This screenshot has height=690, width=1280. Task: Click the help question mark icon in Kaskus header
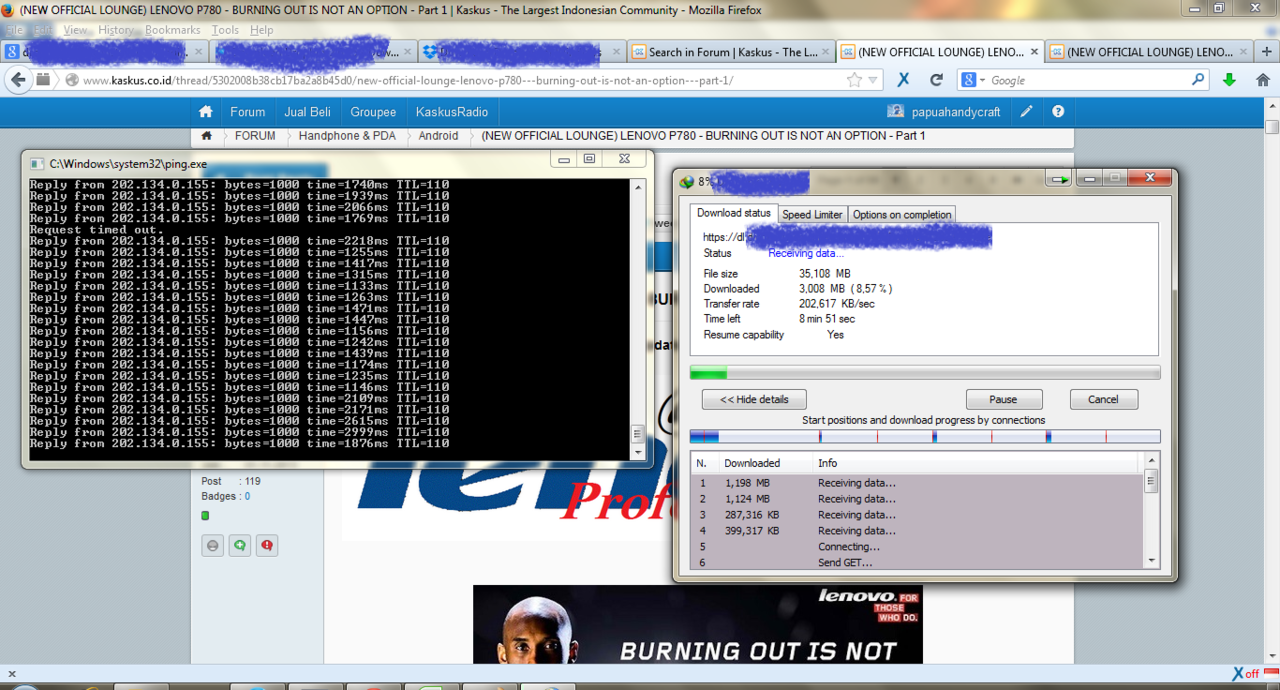pos(1058,112)
